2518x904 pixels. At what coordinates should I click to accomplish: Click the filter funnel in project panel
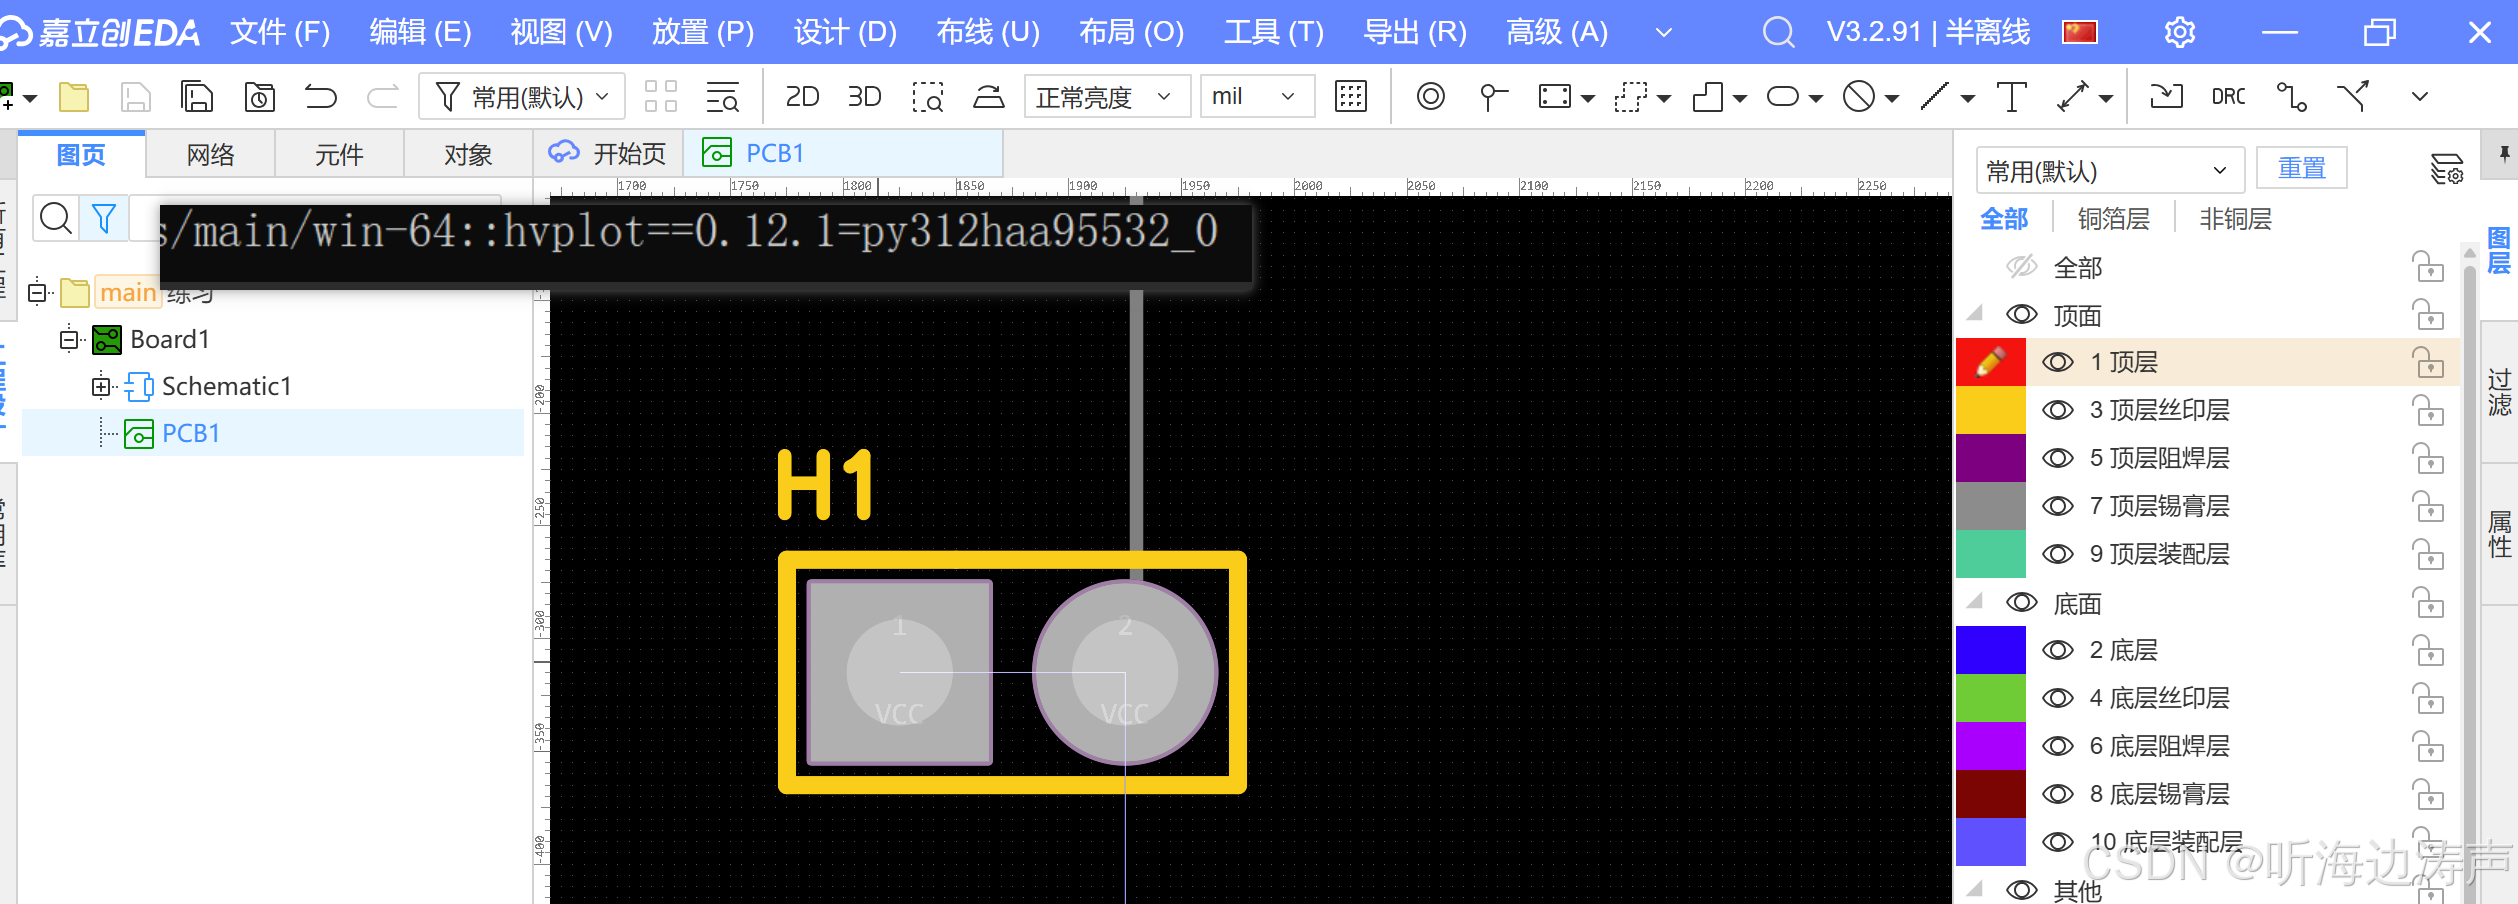click(104, 218)
